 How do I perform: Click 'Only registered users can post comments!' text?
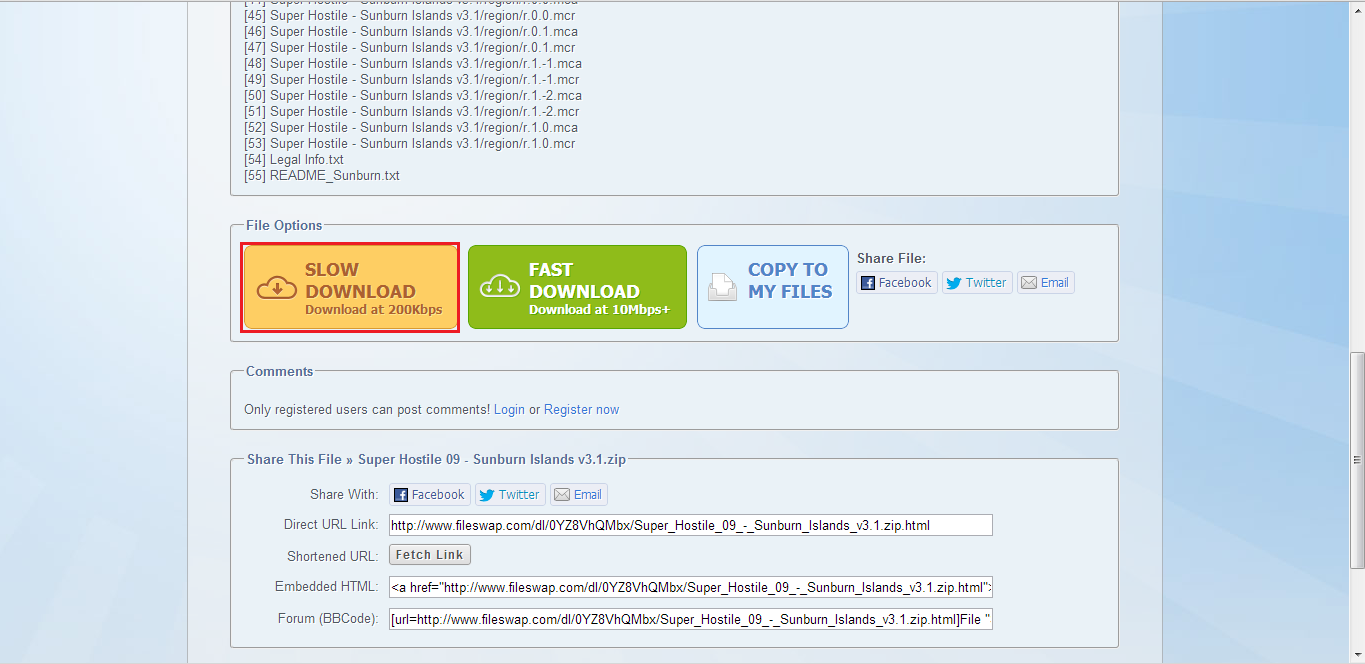tap(367, 410)
